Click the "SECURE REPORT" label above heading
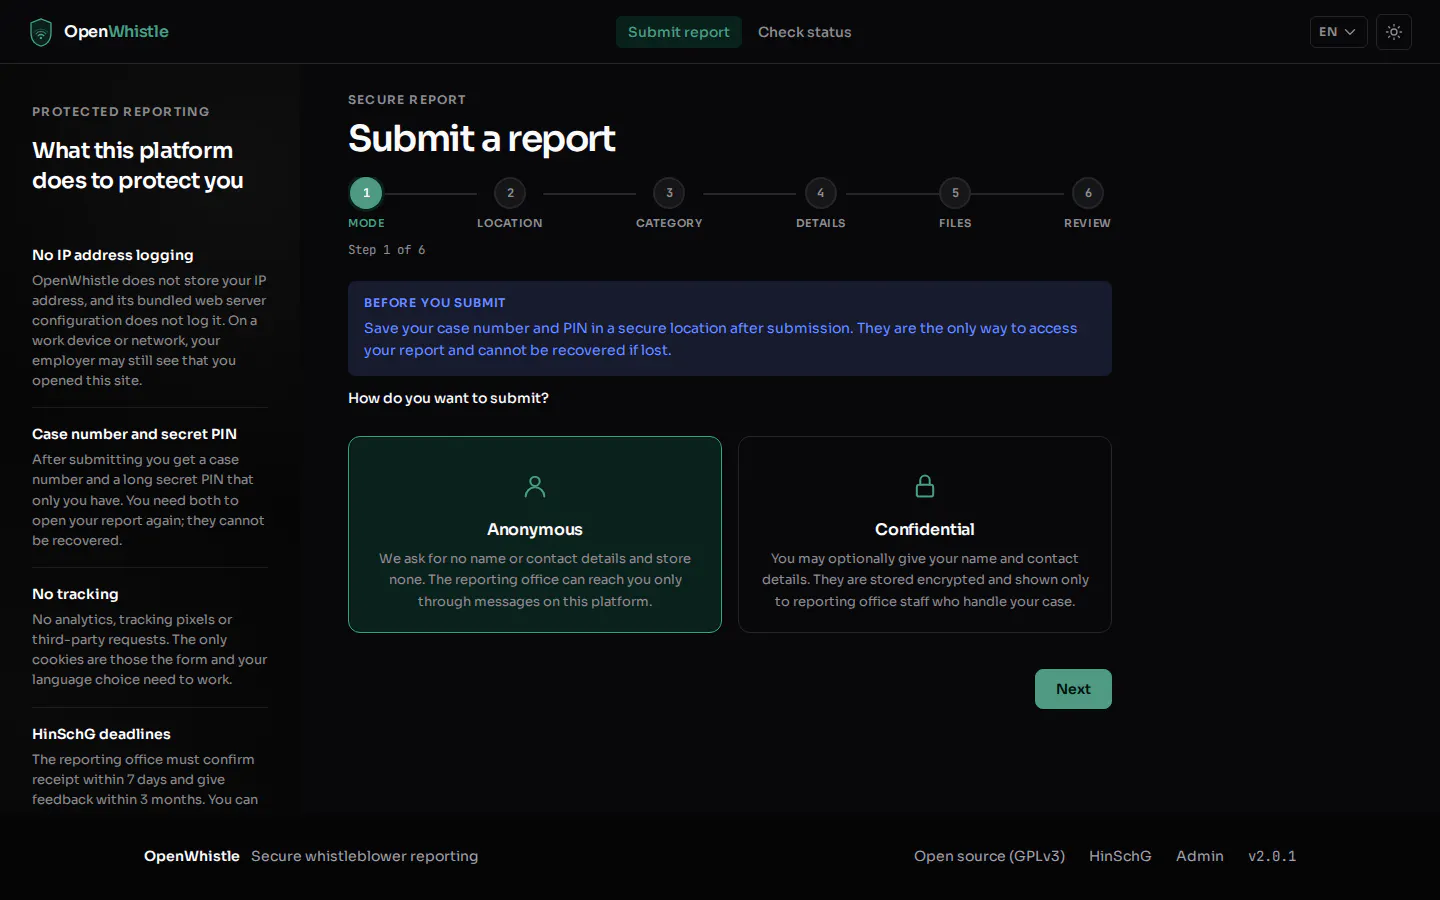Screen dimensions: 1440x900 [x=407, y=100]
